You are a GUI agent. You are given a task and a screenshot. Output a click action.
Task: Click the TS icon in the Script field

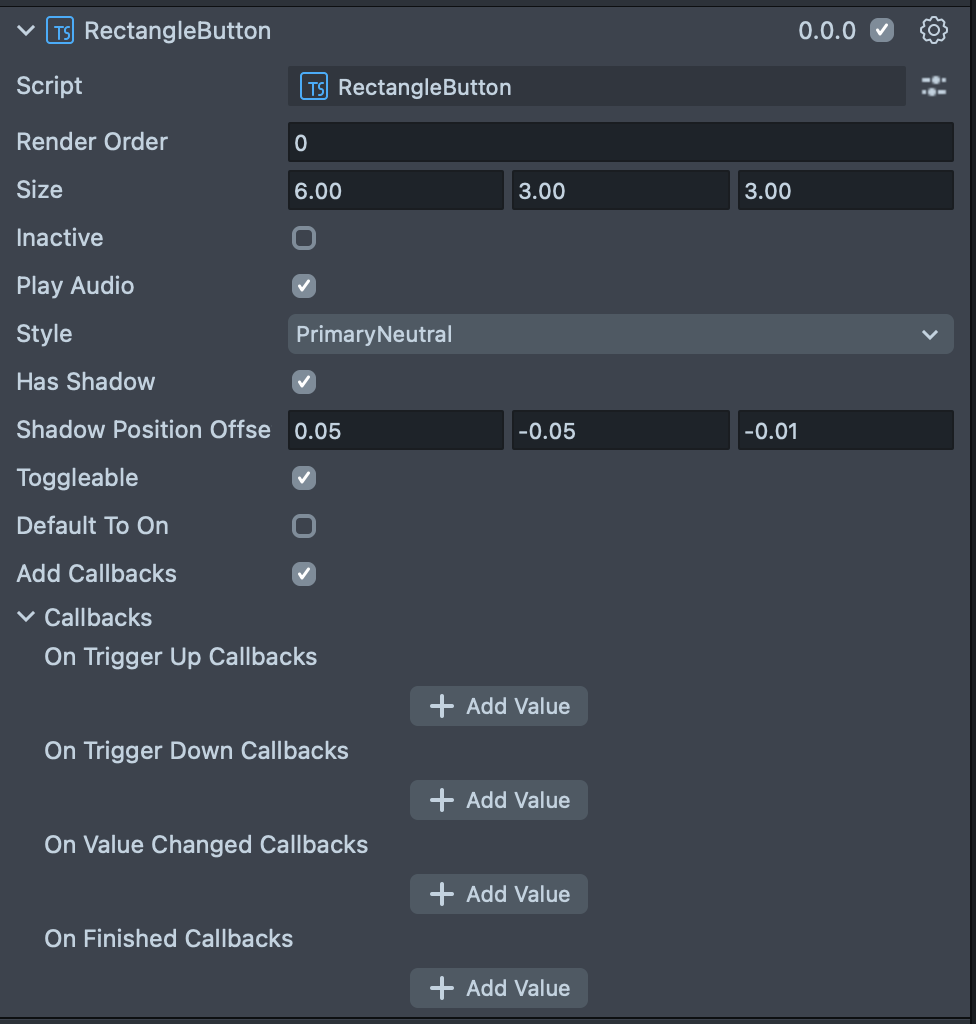[x=314, y=87]
